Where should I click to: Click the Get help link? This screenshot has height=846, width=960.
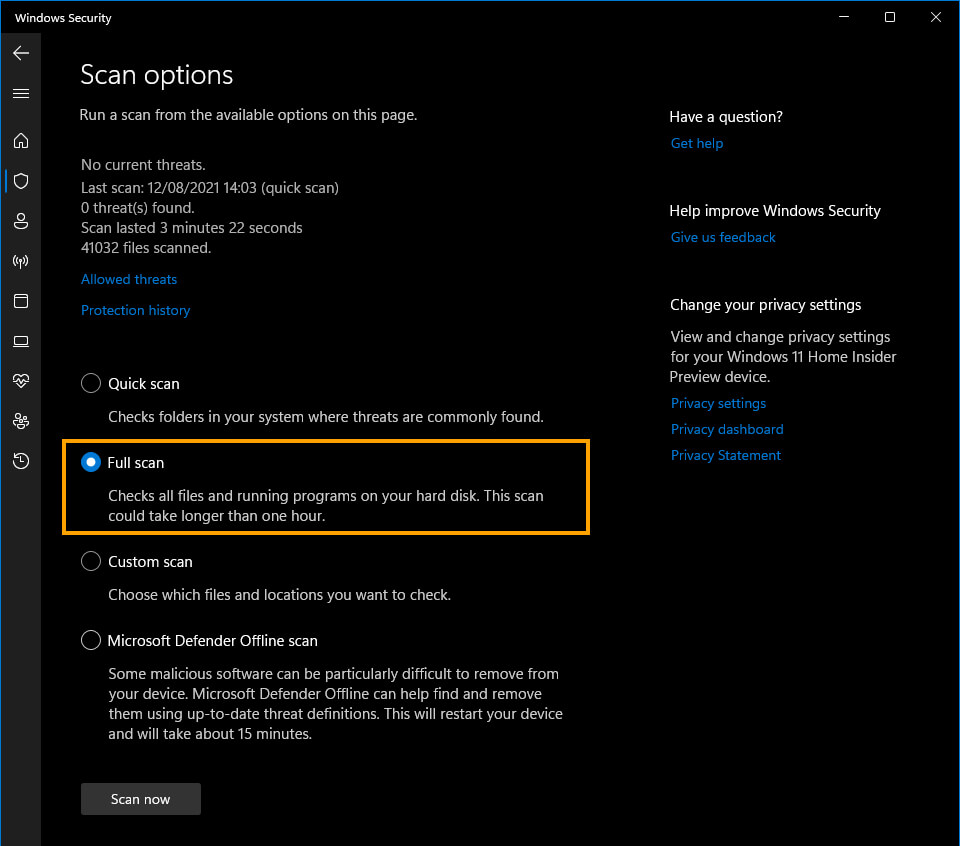point(697,143)
